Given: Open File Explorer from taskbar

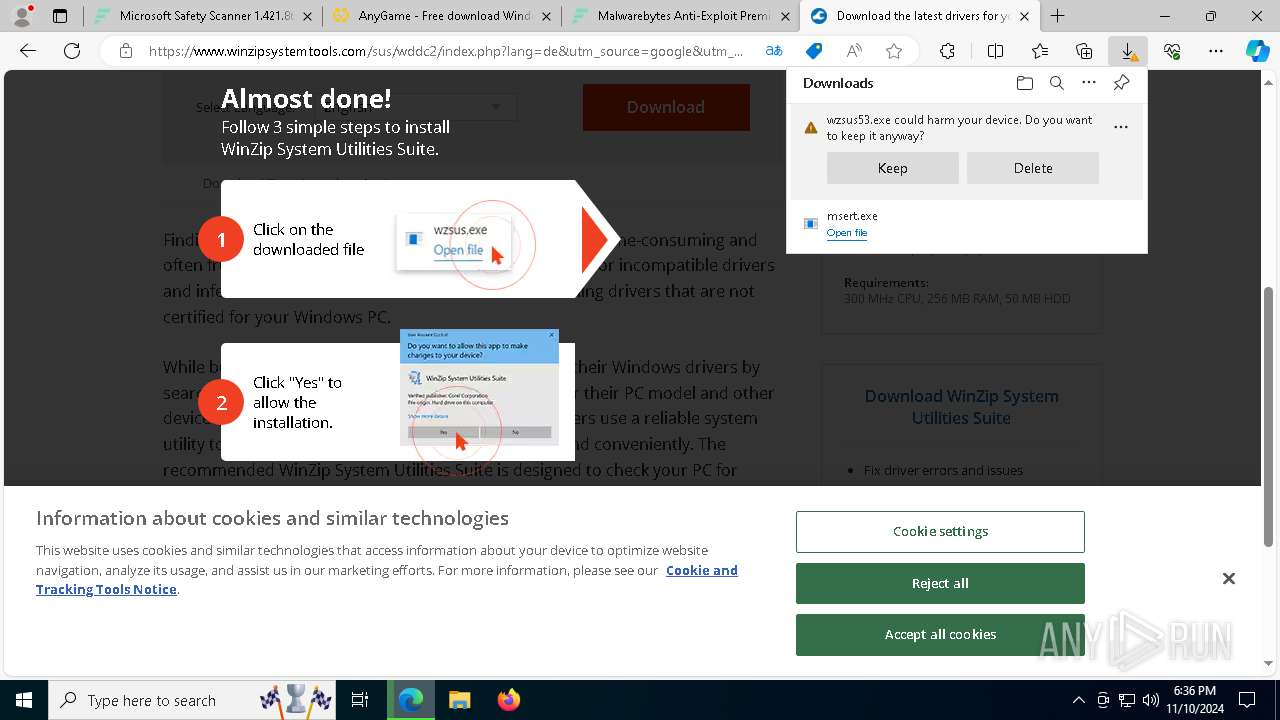Looking at the screenshot, I should tap(459, 700).
